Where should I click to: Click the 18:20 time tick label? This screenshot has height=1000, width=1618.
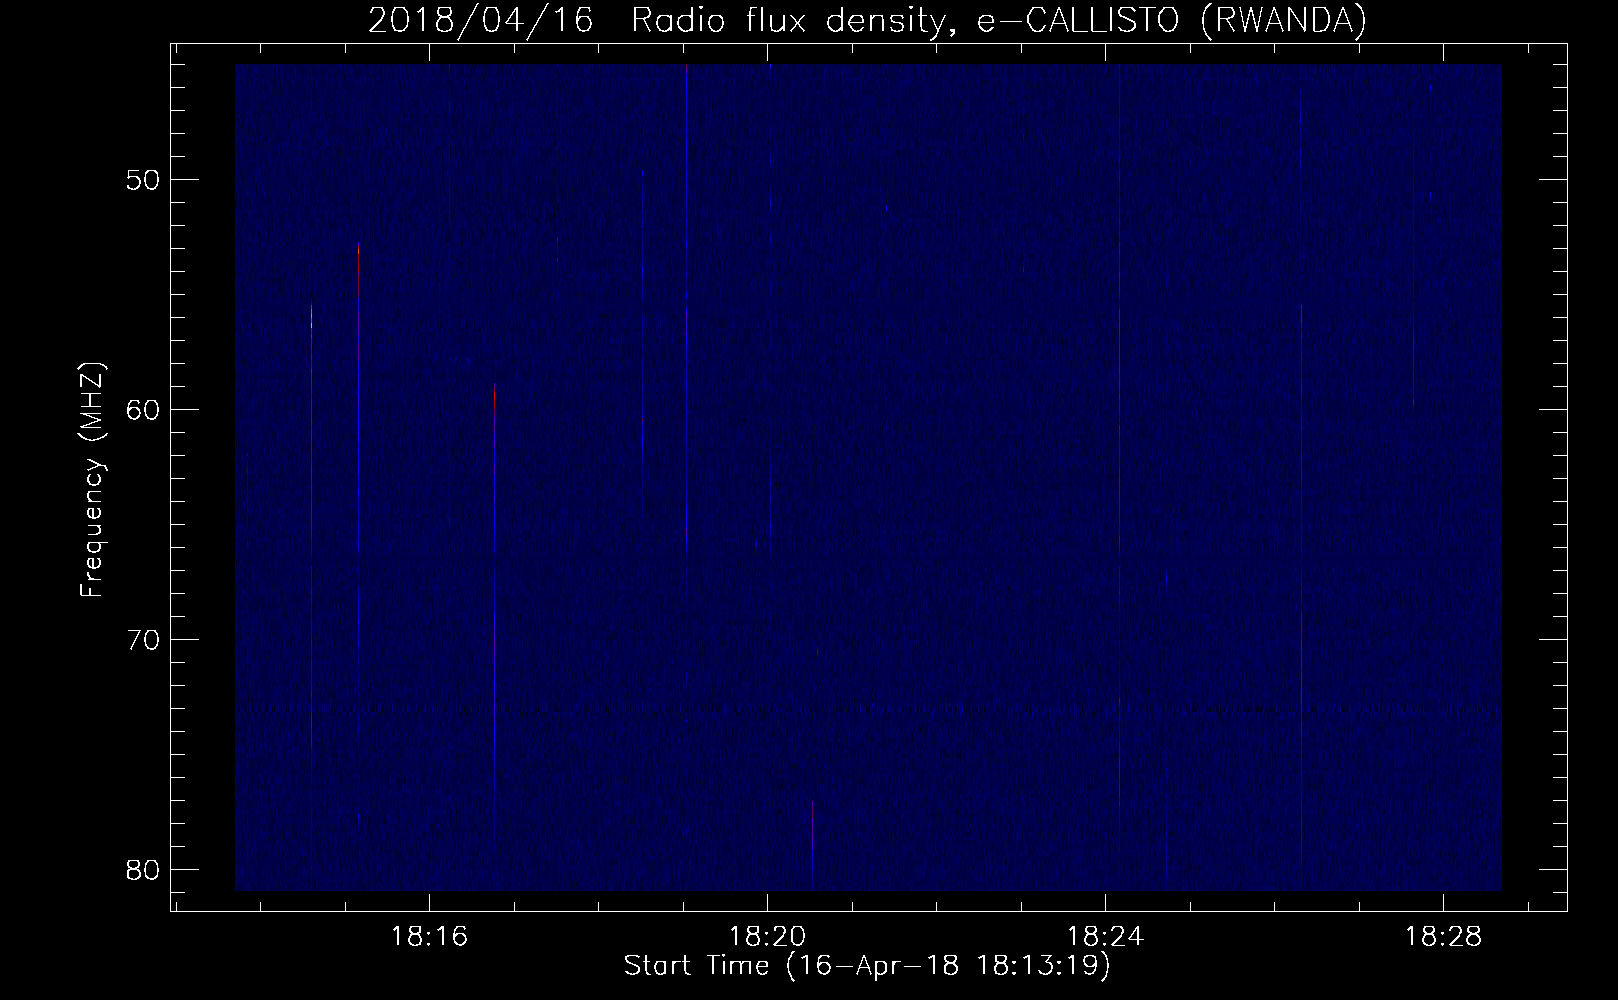point(767,937)
